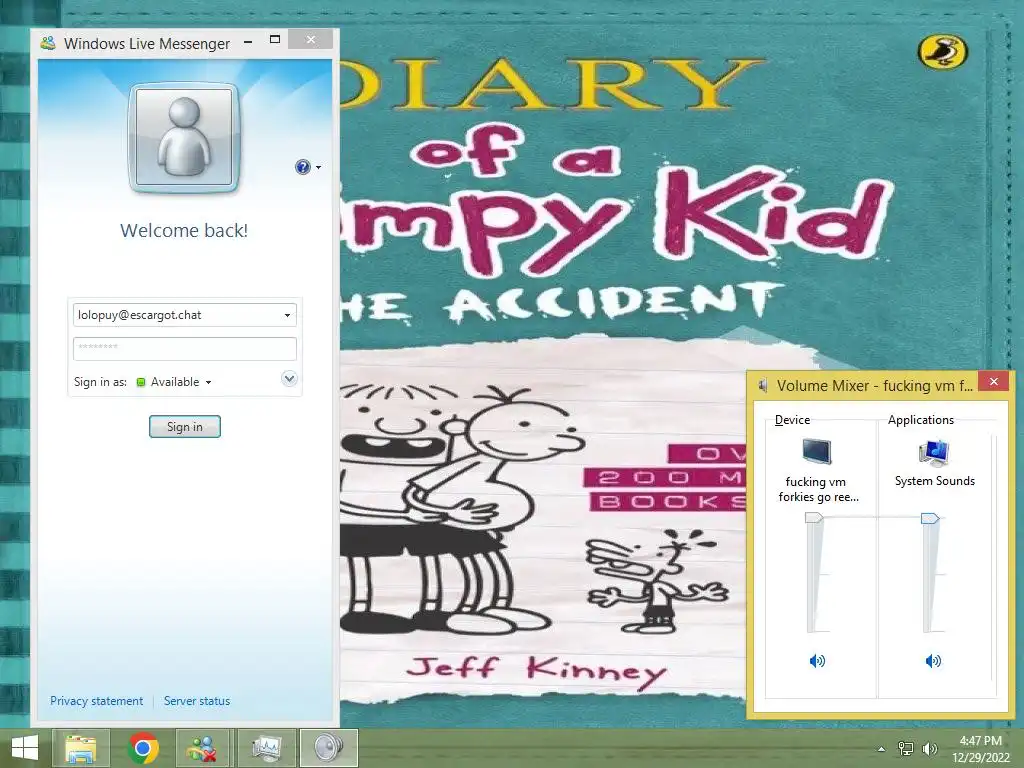The height and width of the screenshot is (768, 1024).
Task: Click the 'Welcome back!' text
Action: click(x=184, y=231)
